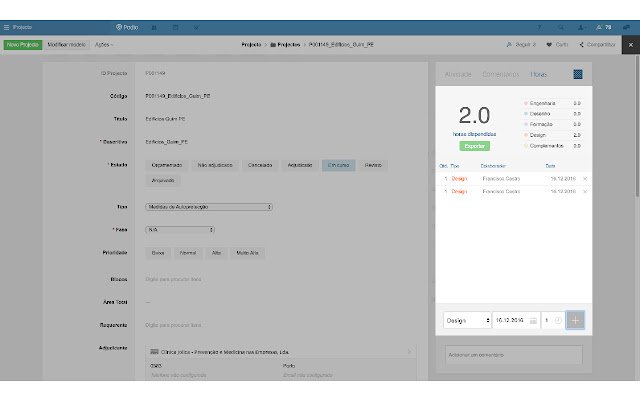Click the Compartilhar share button
The height and width of the screenshot is (400, 640).
(597, 44)
